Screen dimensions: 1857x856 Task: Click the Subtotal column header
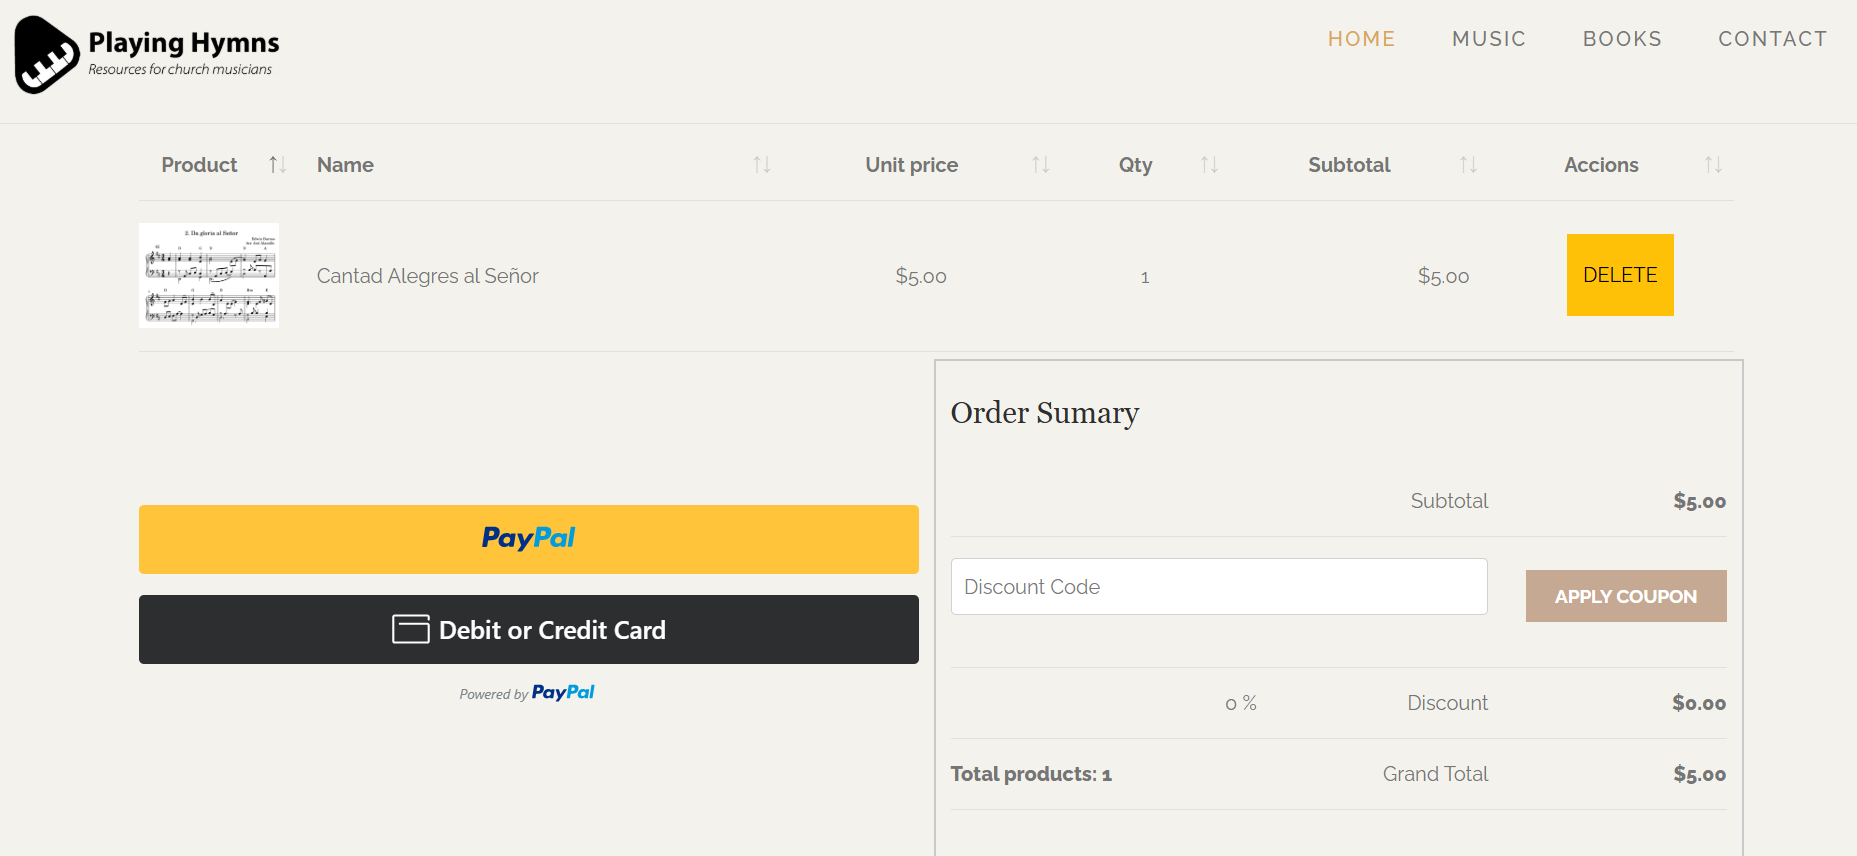[1349, 165]
